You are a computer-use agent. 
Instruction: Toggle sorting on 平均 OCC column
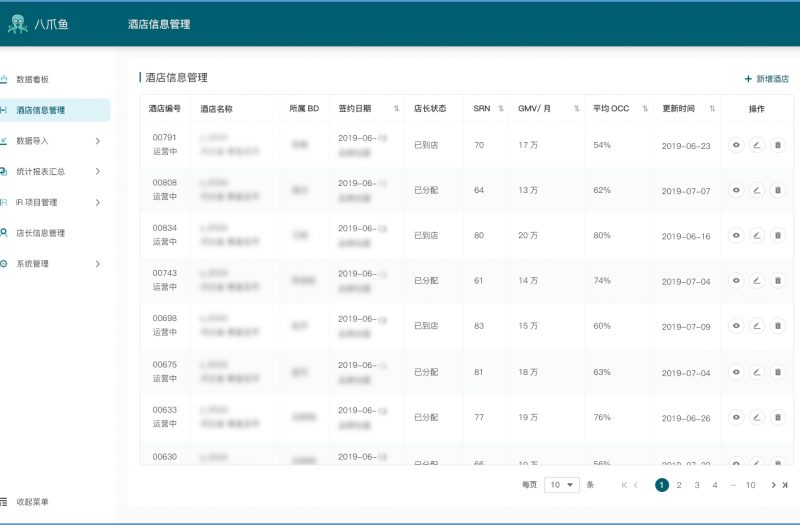click(x=645, y=109)
